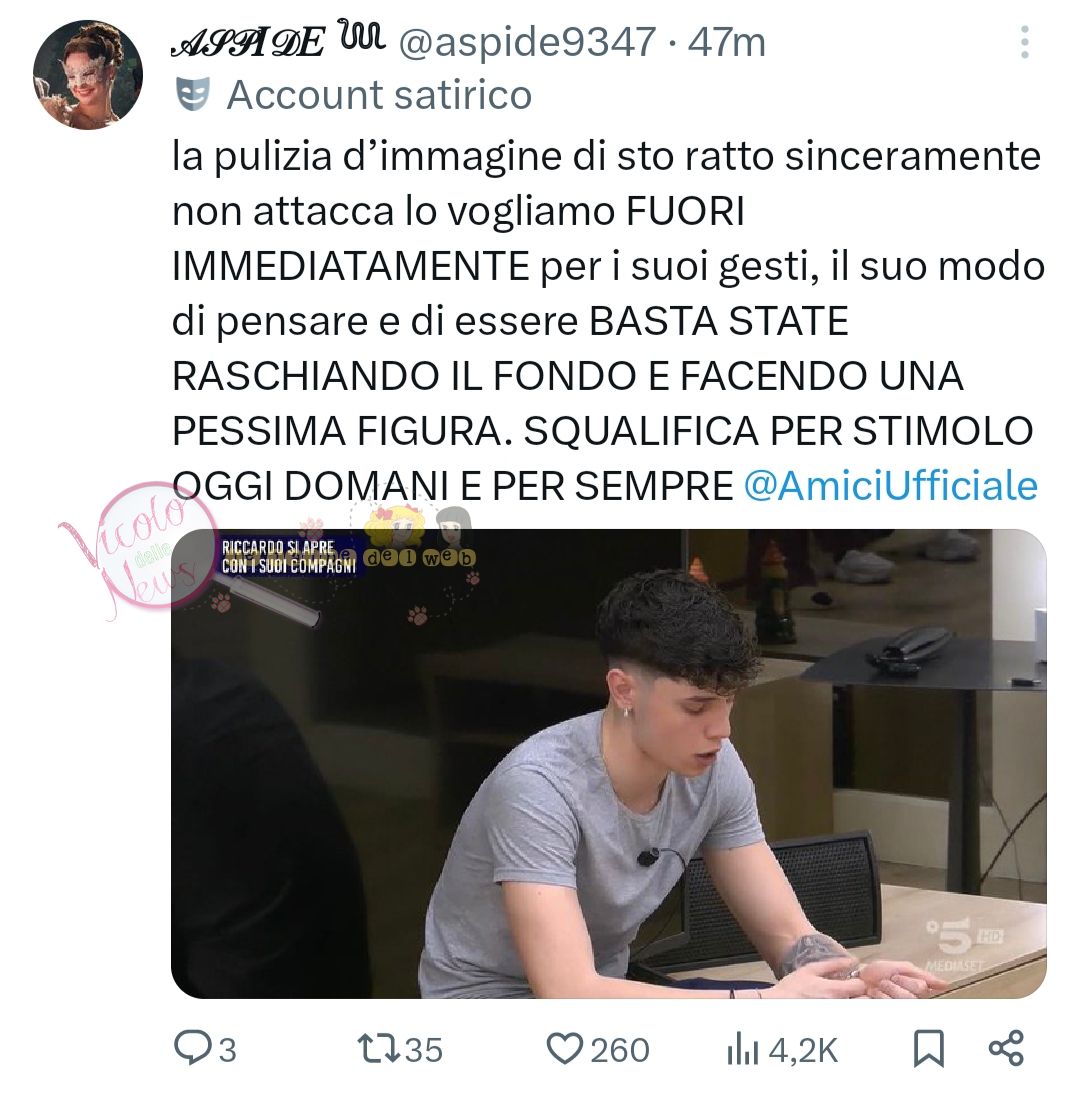
Task: Click the 4,2K views count
Action: pyautogui.click(x=803, y=1050)
